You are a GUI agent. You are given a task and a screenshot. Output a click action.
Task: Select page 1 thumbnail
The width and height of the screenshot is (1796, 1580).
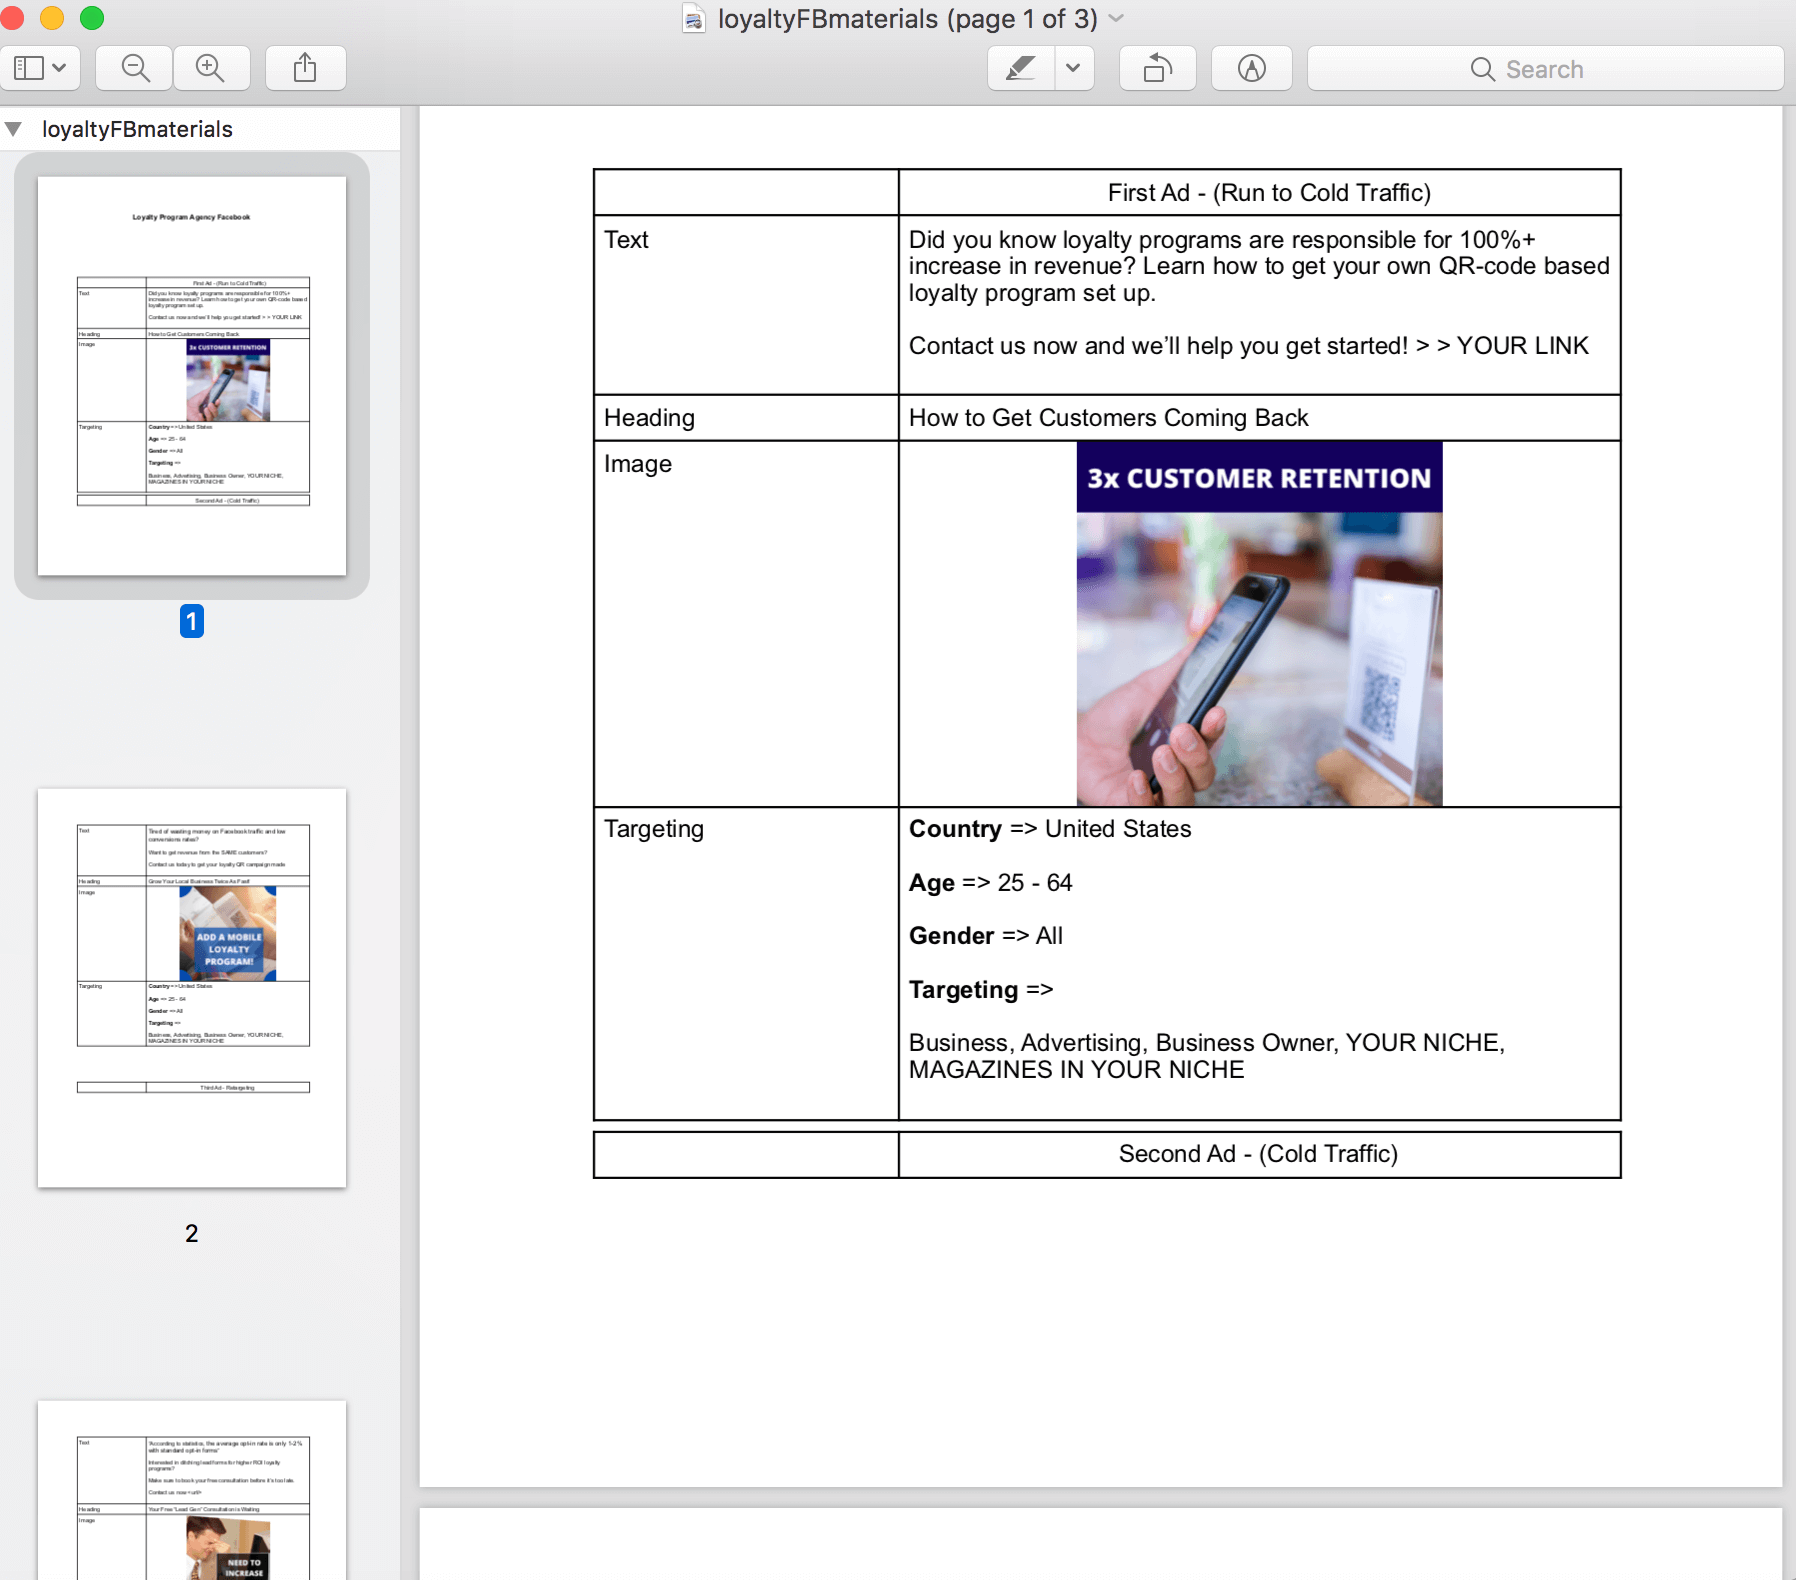192,376
